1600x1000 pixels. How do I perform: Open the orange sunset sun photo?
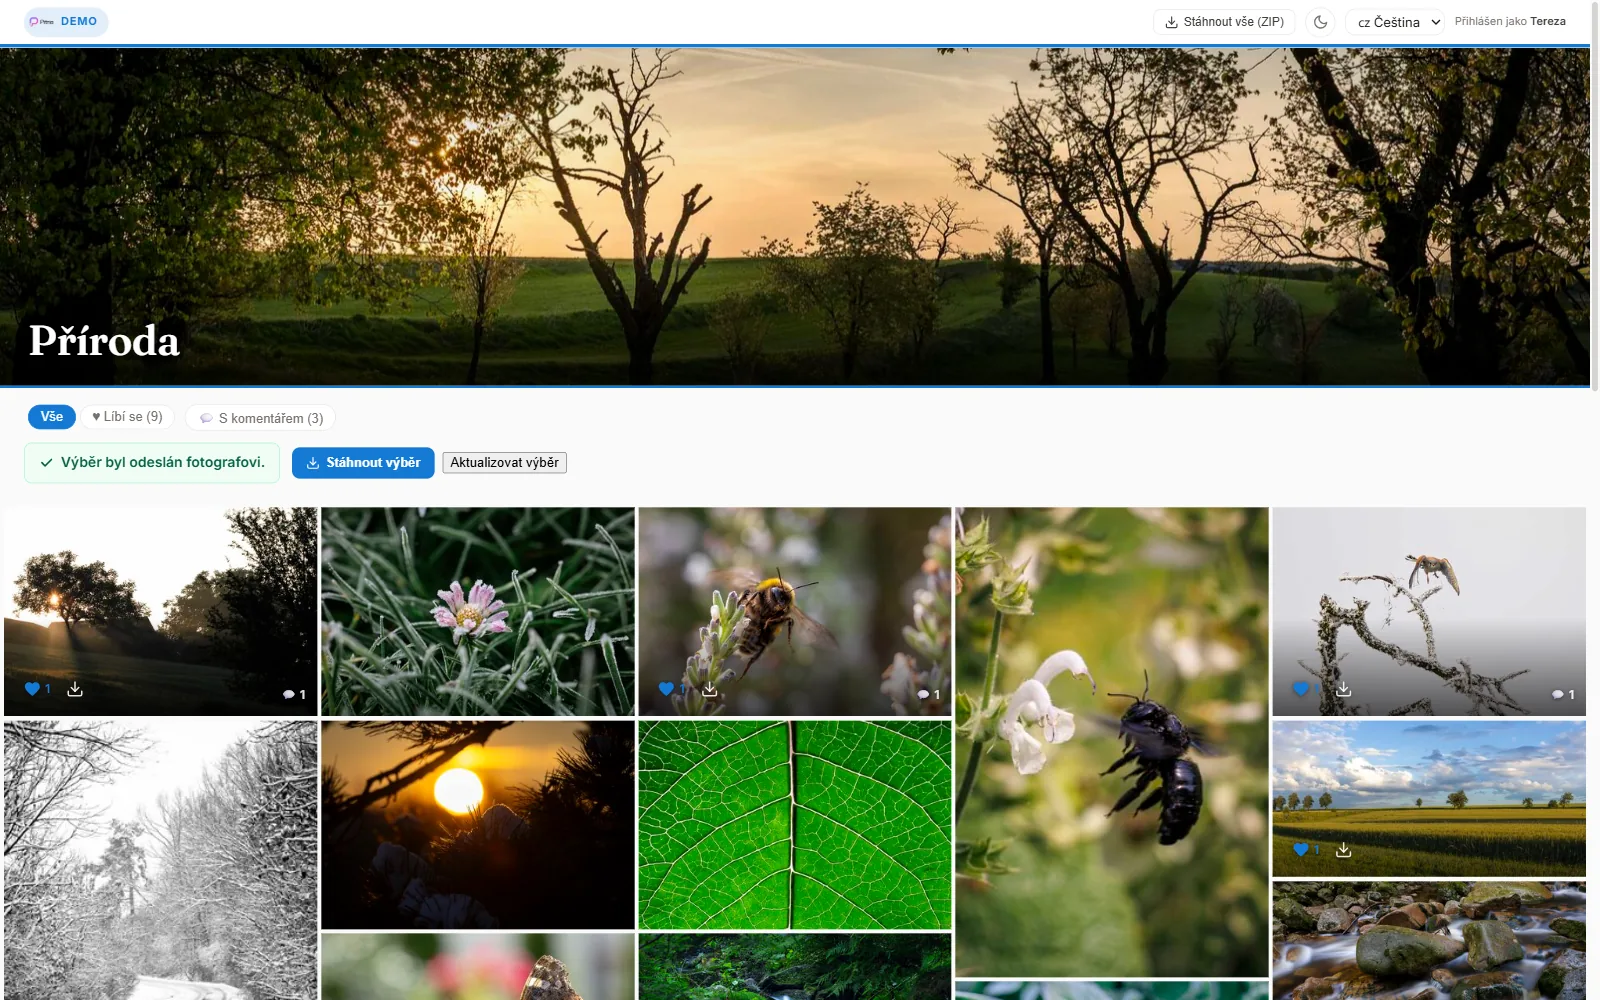pyautogui.click(x=478, y=825)
